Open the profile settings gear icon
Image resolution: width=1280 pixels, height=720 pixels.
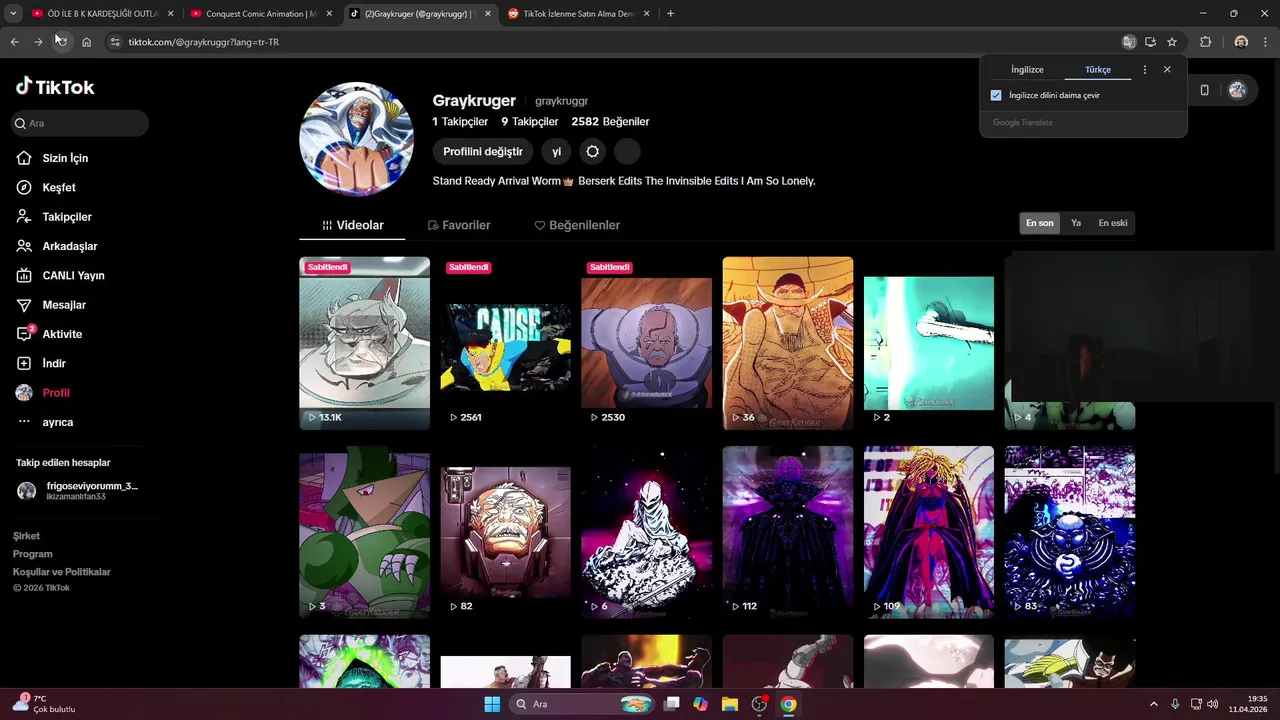[x=593, y=152]
